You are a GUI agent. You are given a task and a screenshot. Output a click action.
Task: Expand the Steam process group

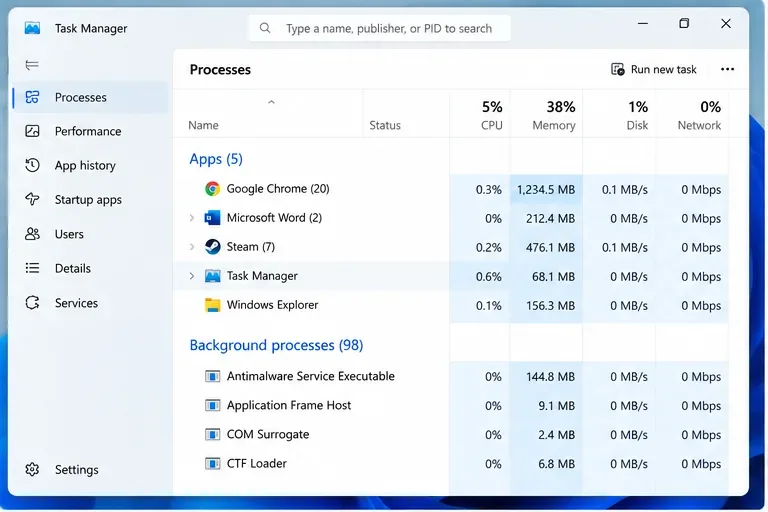click(192, 246)
